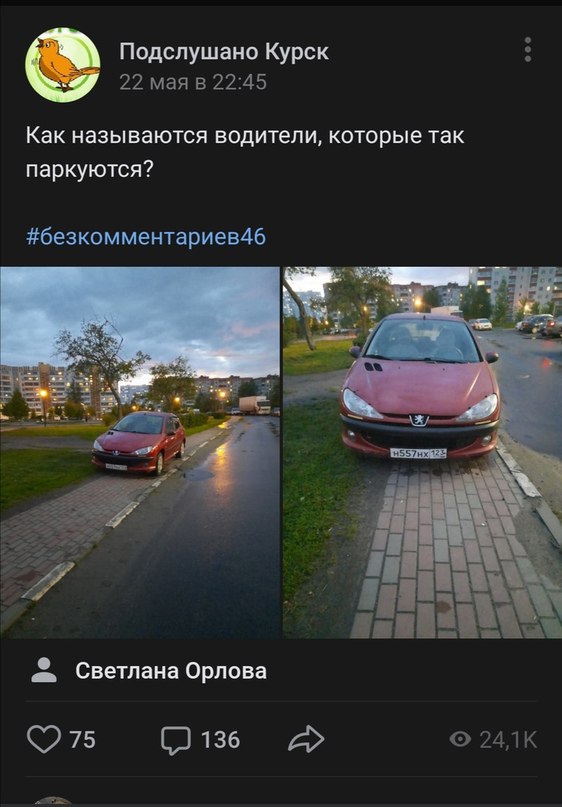Image resolution: width=562 pixels, height=807 pixels.
Task: Open comments via the speech bubble icon
Action: tap(176, 740)
